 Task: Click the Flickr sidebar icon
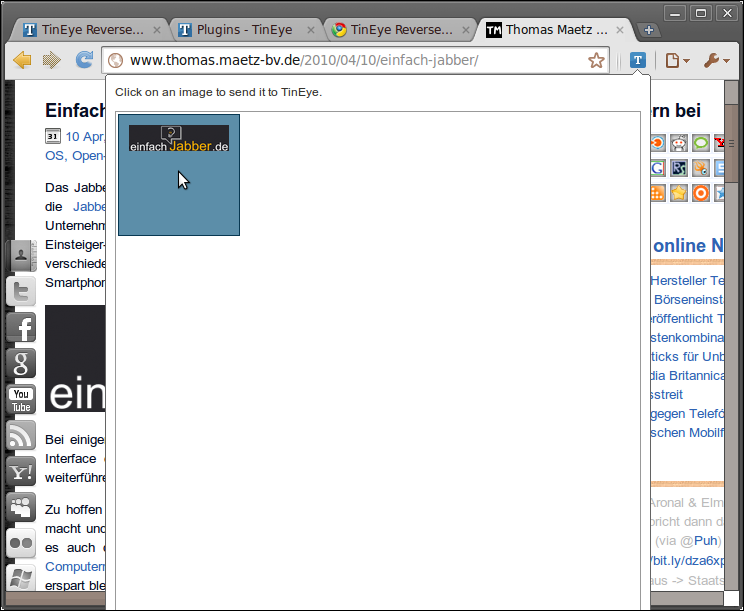click(x=21, y=543)
